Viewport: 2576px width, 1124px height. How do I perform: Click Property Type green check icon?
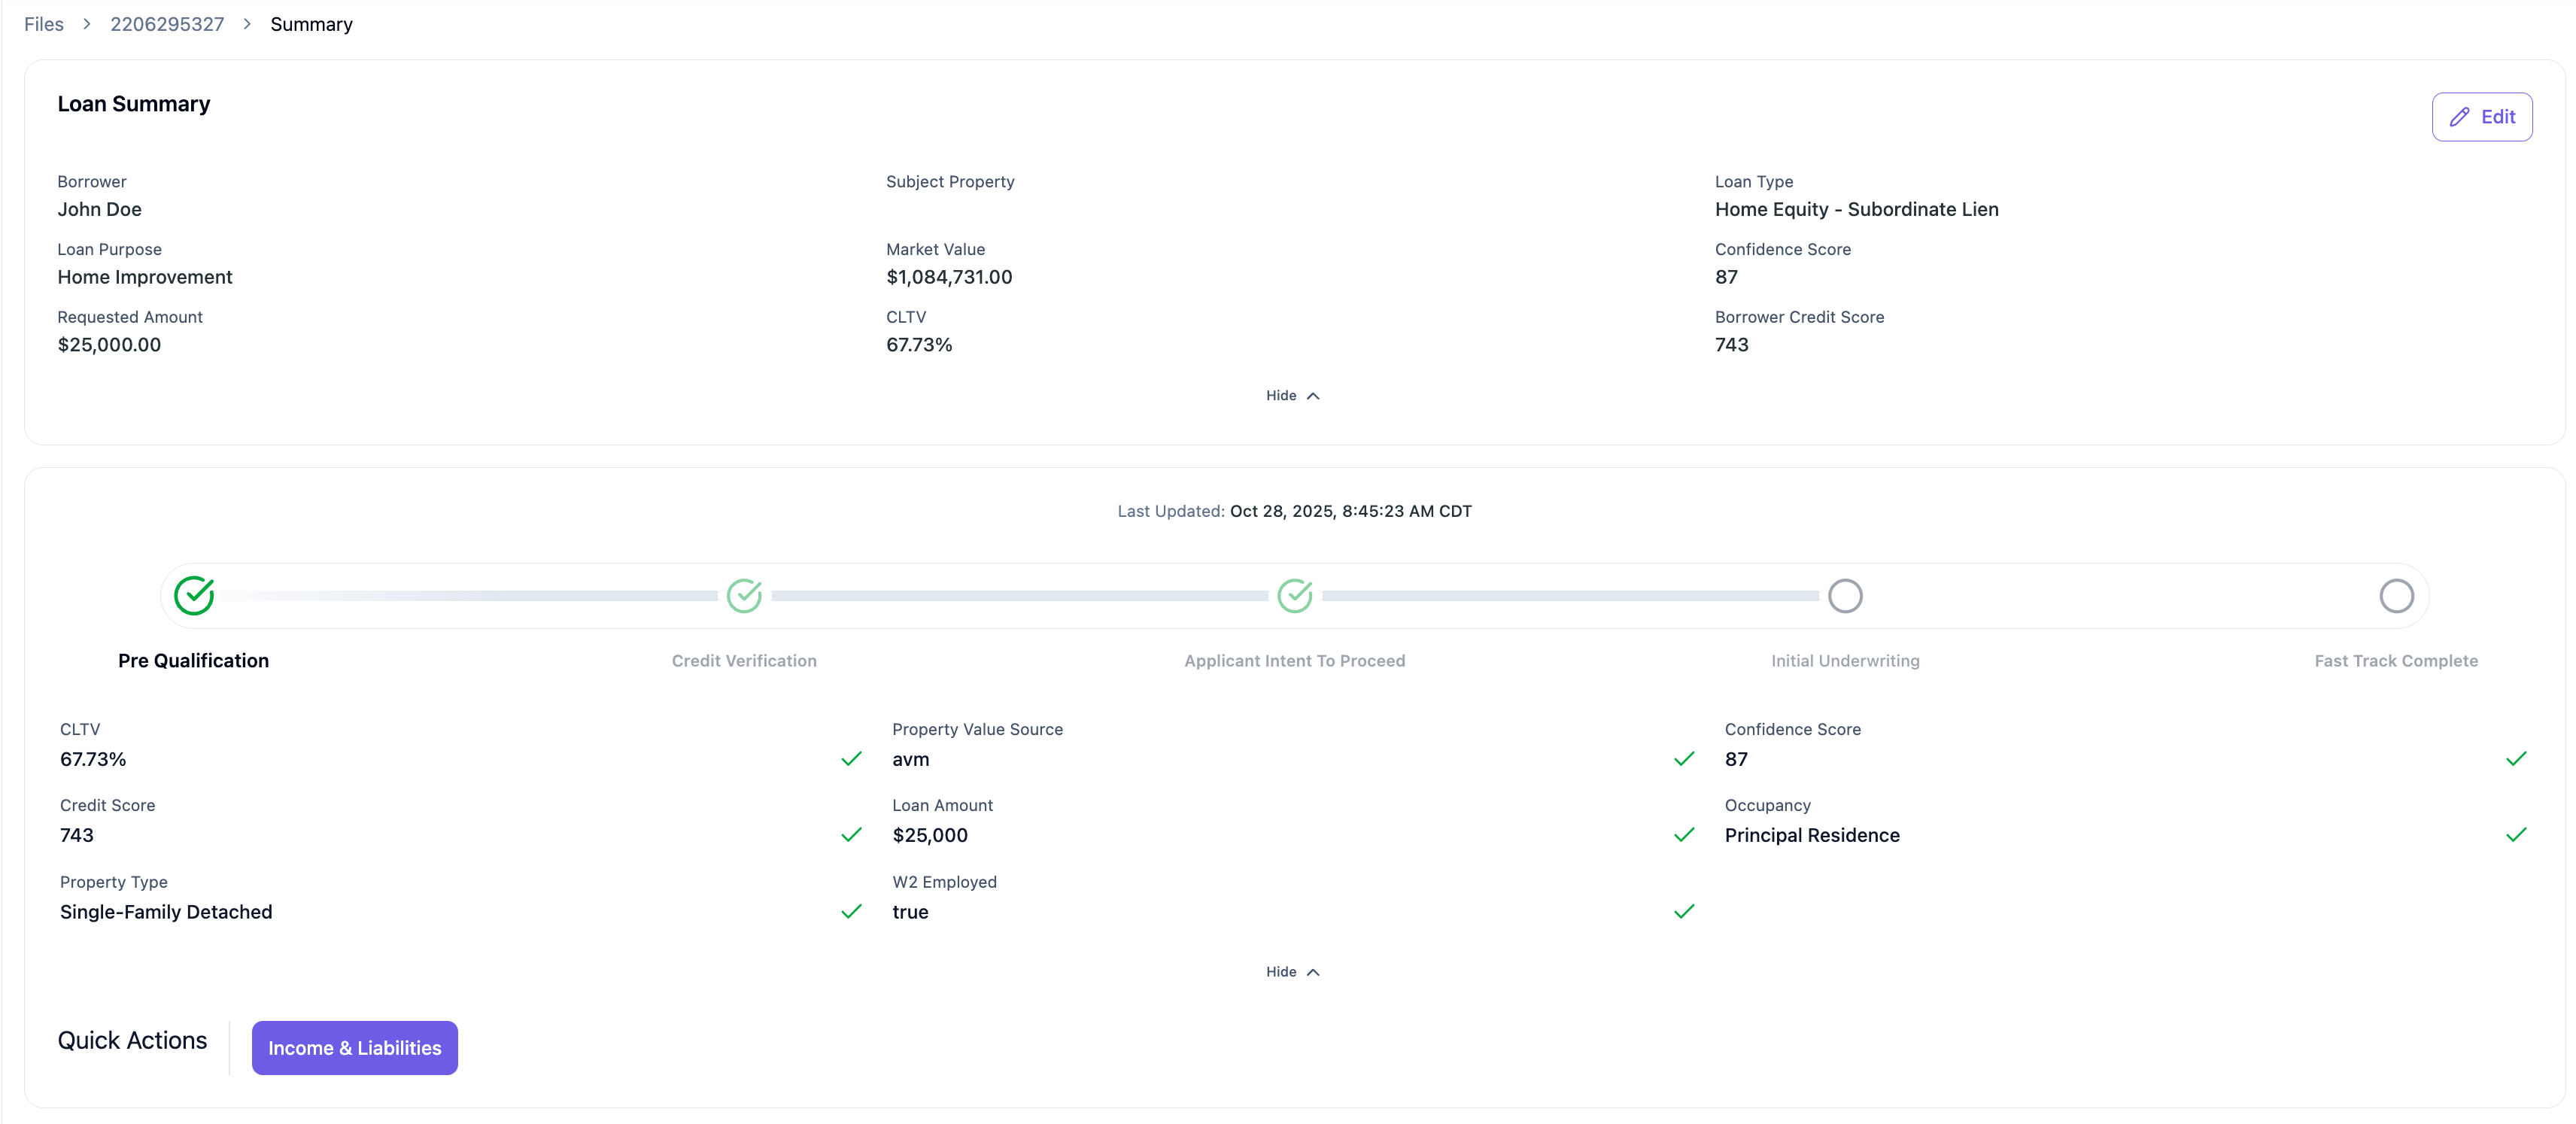(x=851, y=911)
